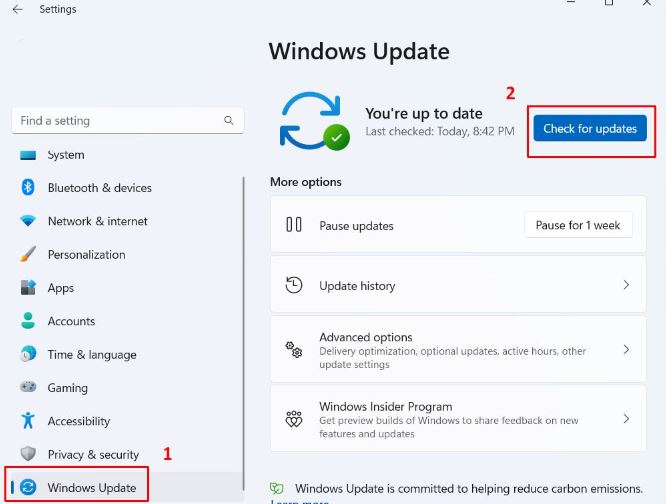
Task: Maximize the Settings window
Action: coord(609,3)
